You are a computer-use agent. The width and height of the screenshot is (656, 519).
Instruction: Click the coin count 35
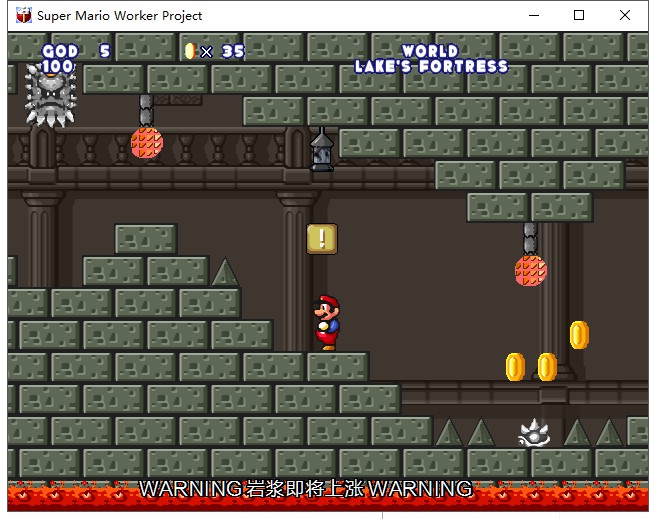[x=233, y=51]
